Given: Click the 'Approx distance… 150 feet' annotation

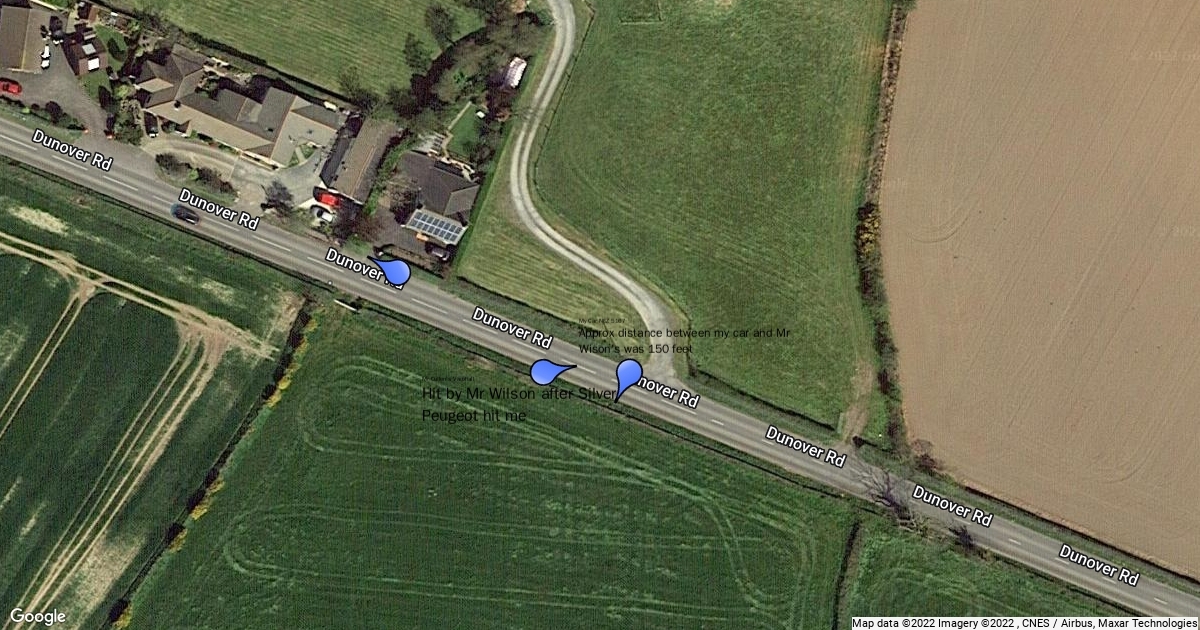Looking at the screenshot, I should click(x=692, y=340).
